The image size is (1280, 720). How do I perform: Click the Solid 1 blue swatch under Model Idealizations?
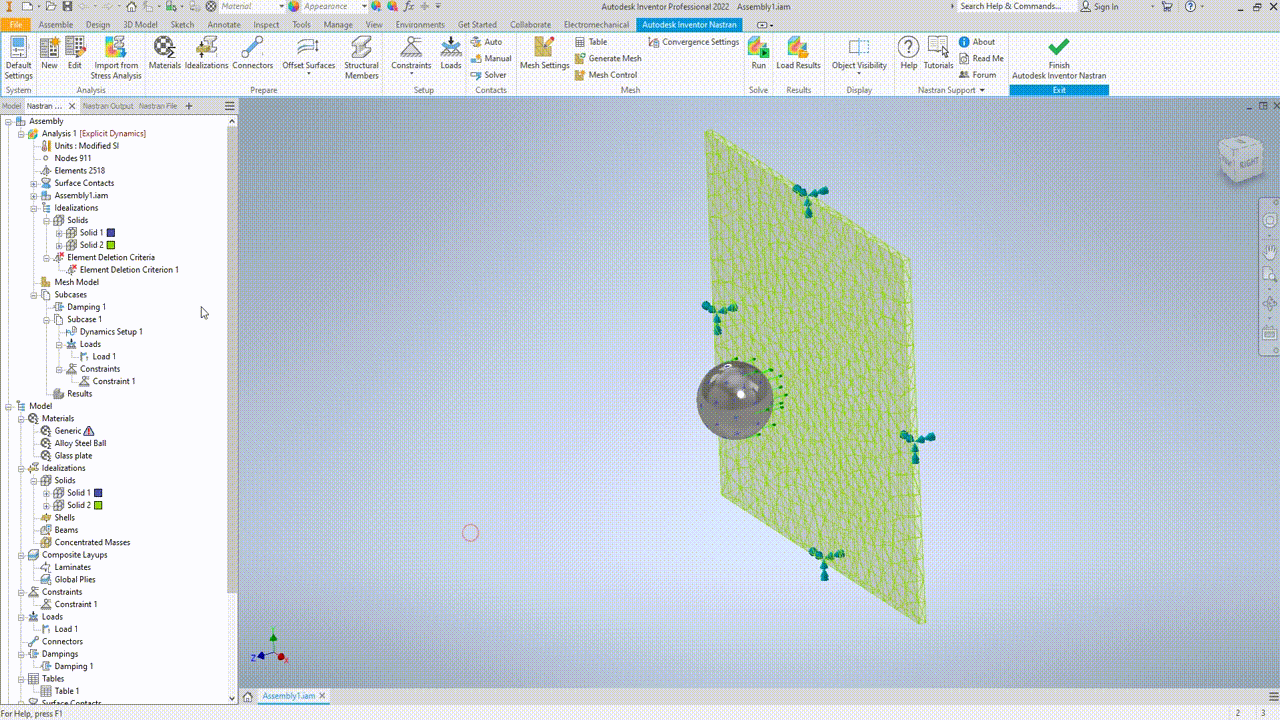click(98, 493)
